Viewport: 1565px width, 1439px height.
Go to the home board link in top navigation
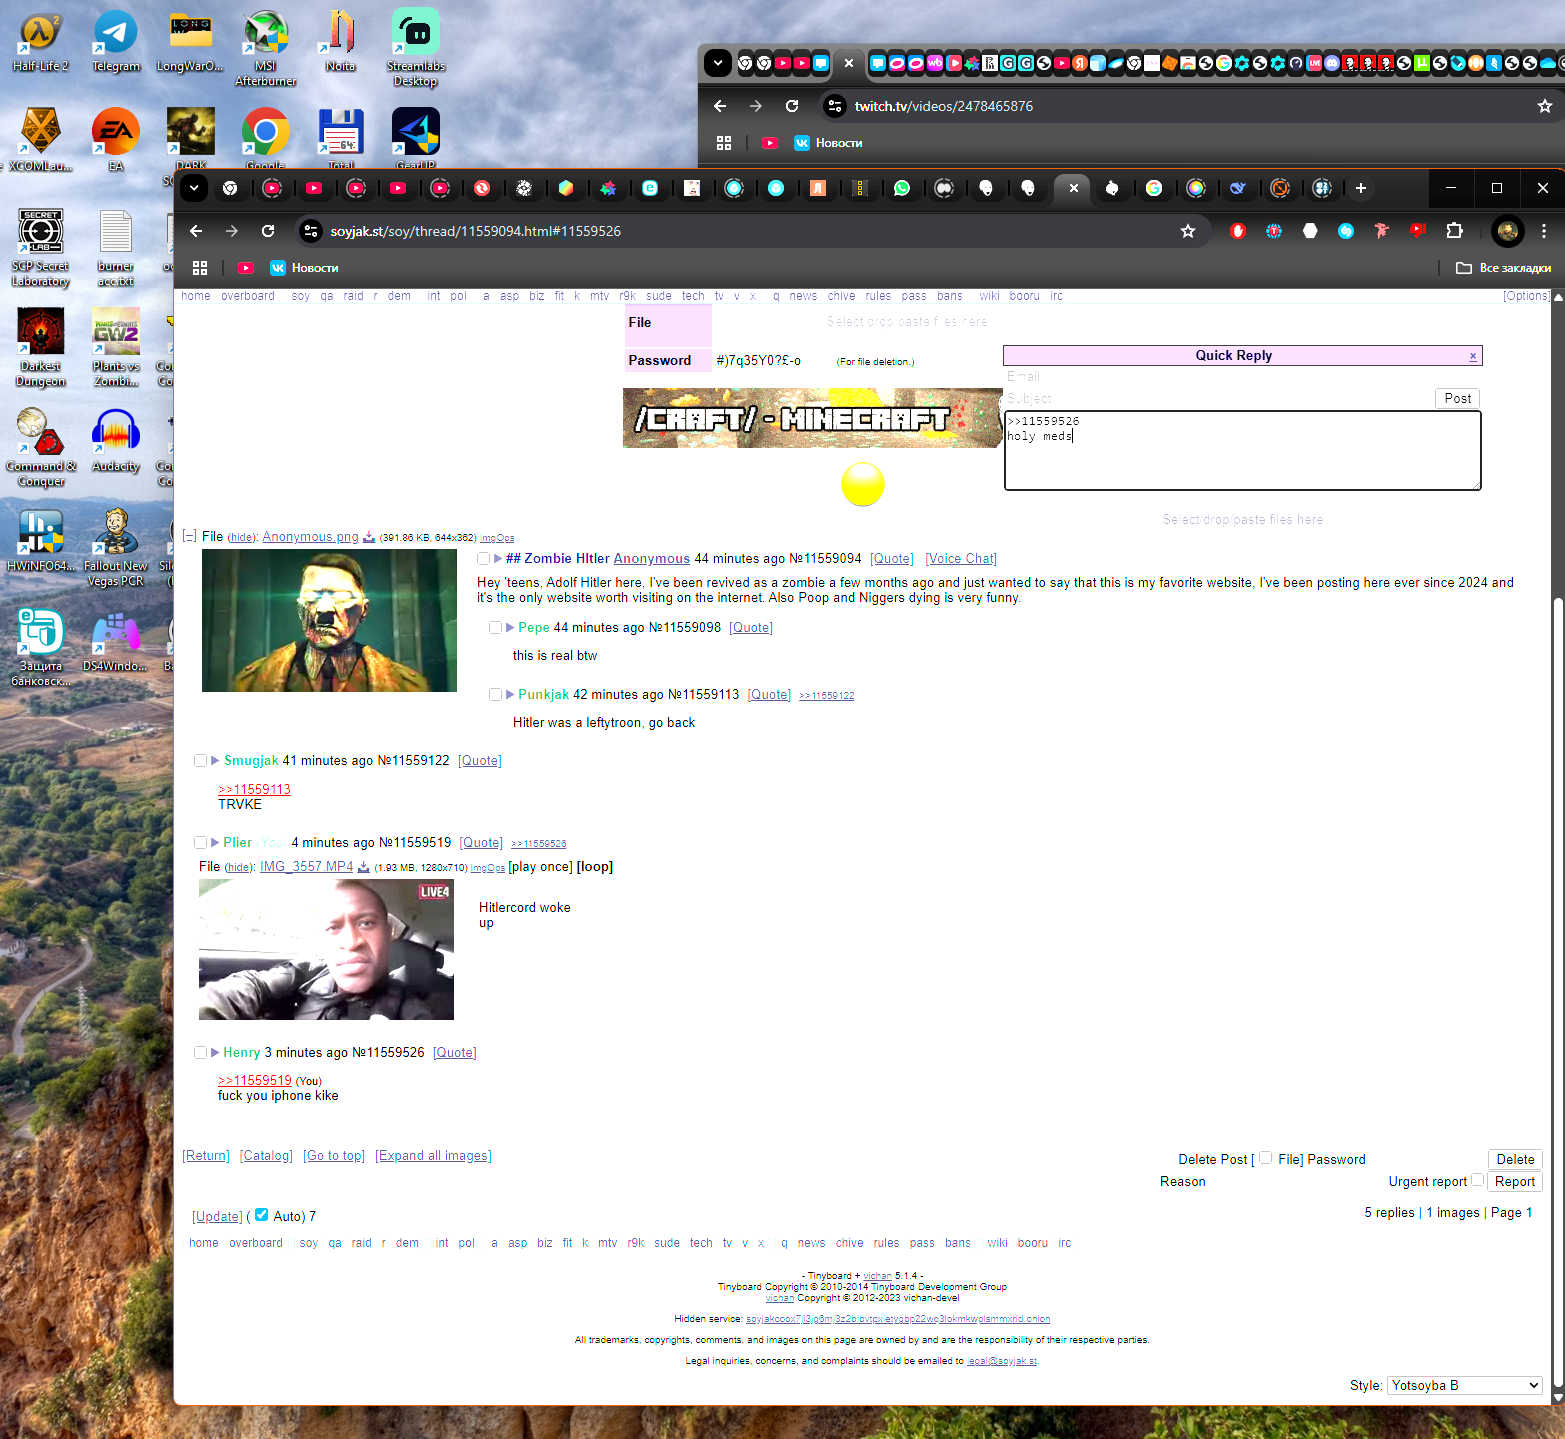pyautogui.click(x=196, y=296)
